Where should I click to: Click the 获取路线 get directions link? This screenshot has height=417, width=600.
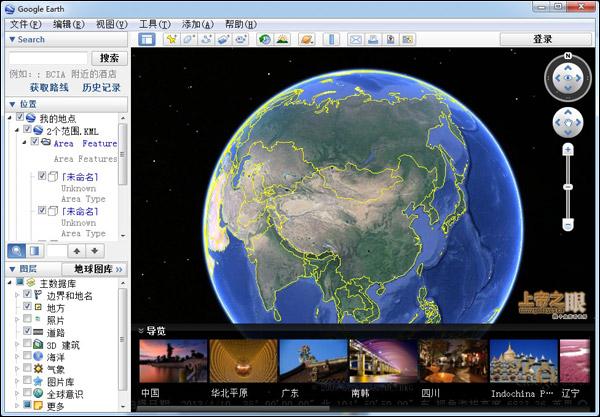pyautogui.click(x=49, y=88)
